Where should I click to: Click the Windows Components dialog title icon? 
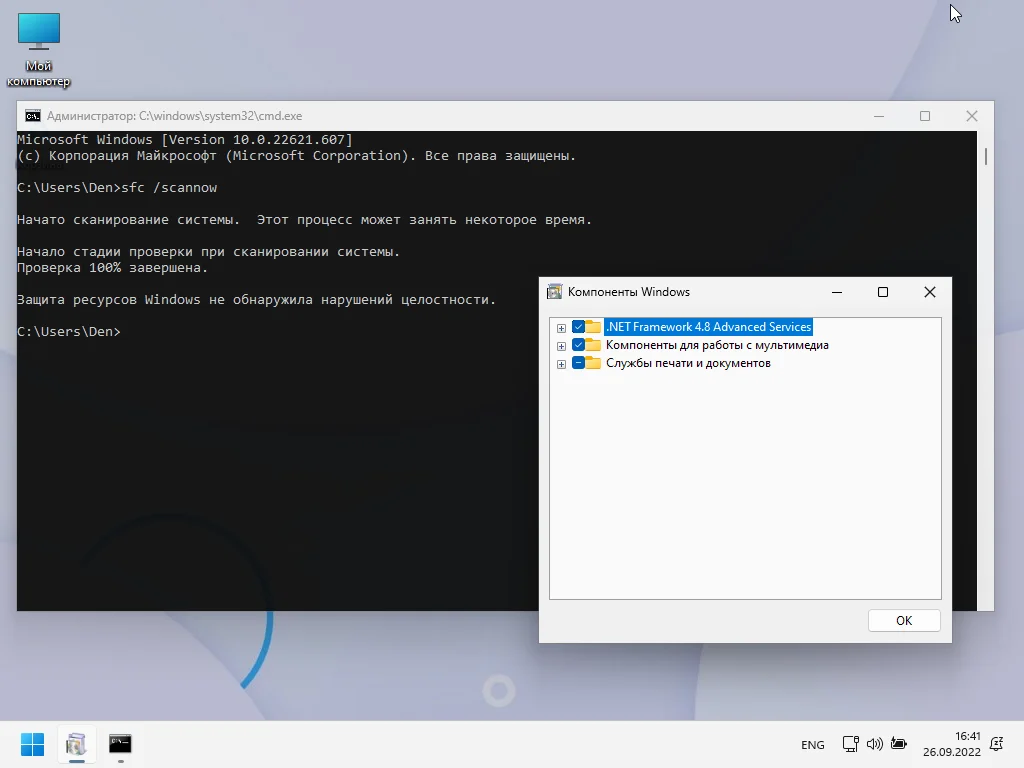[554, 292]
